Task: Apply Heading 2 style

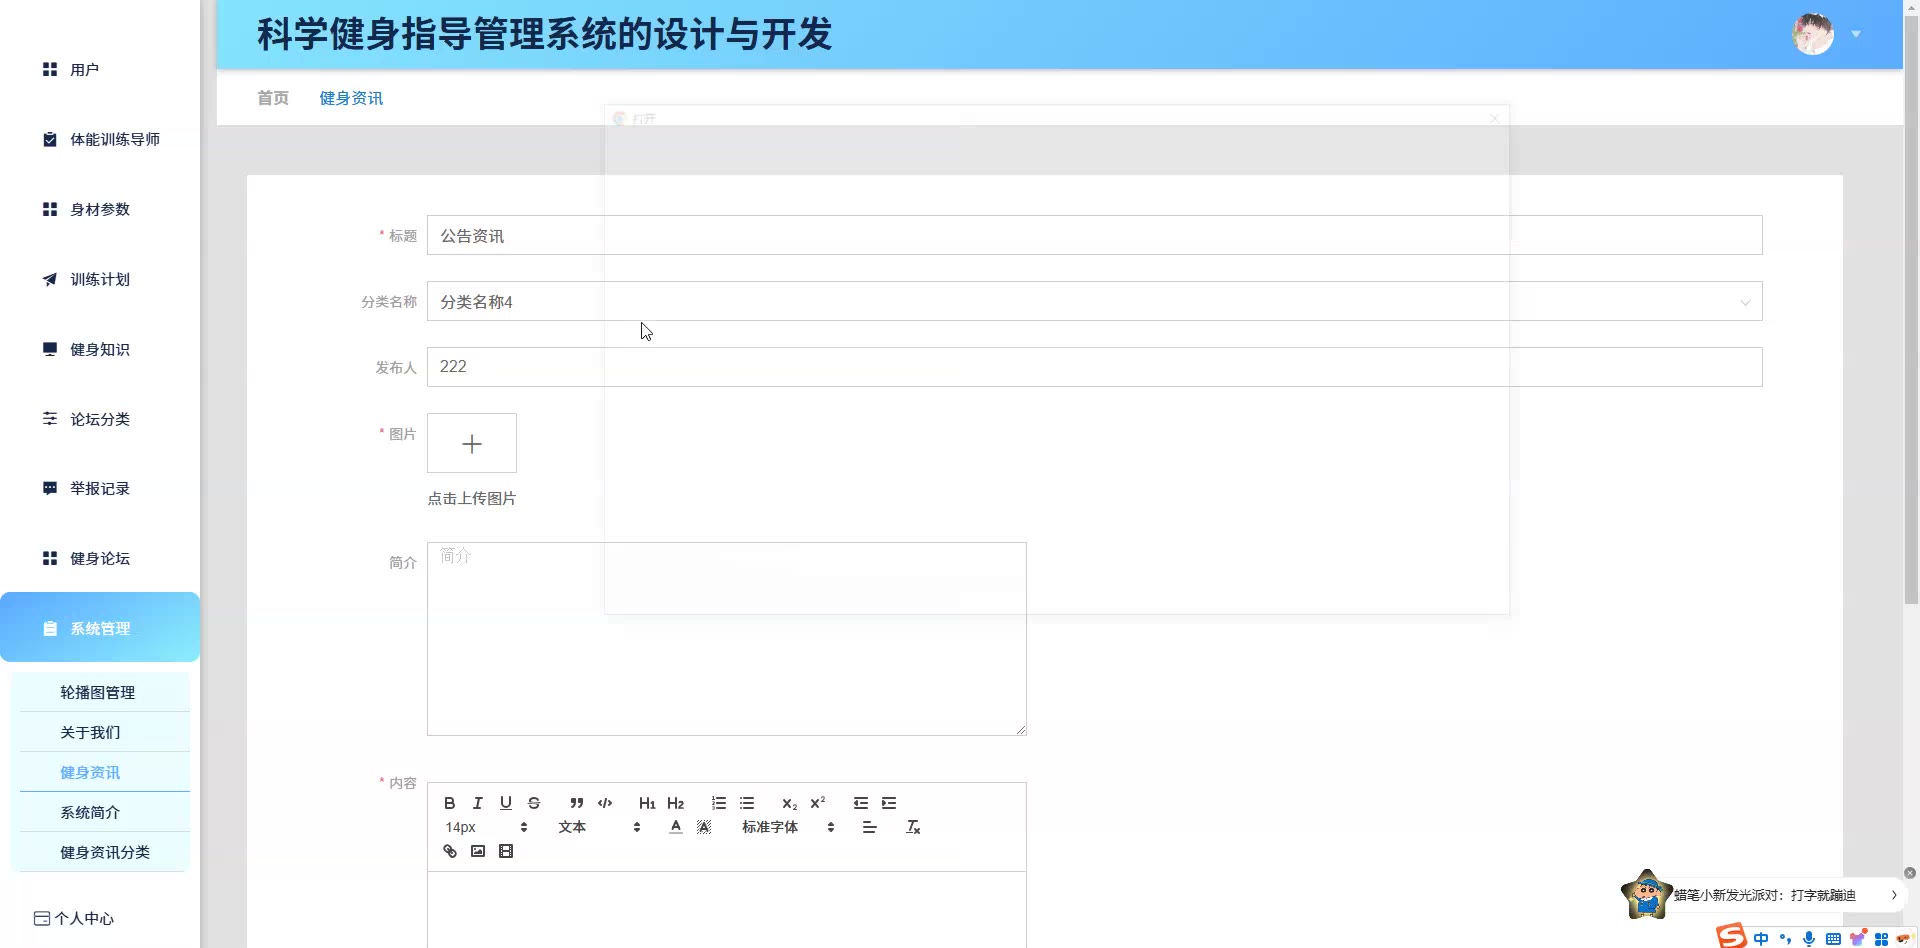Action: point(676,803)
